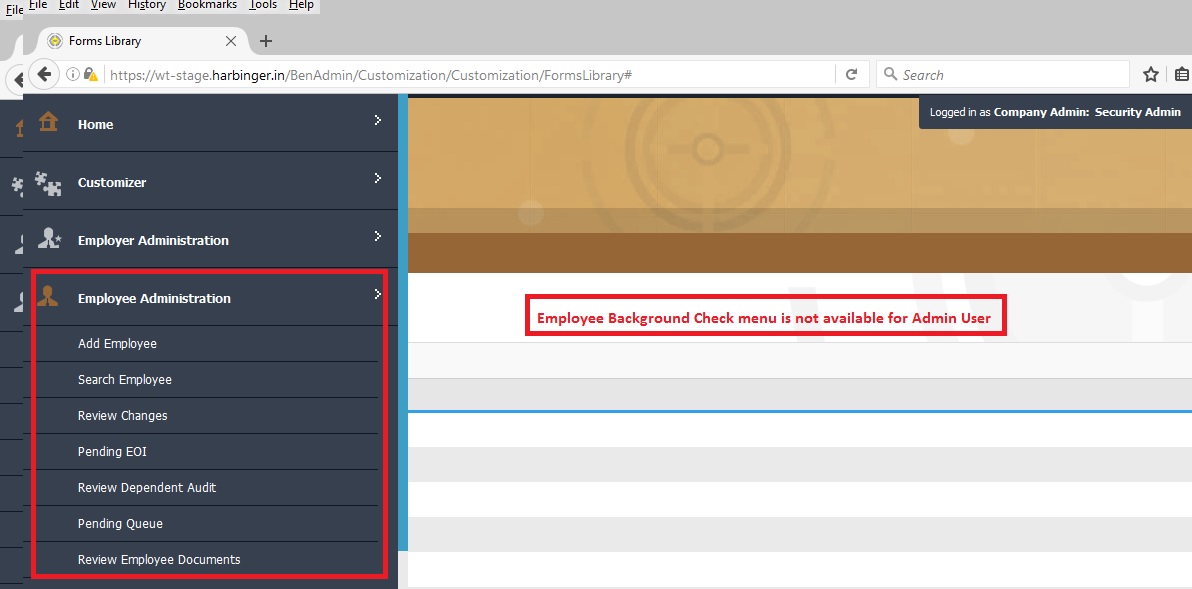Click the Employer Administration person icon
This screenshot has height=589, width=1192.
pos(49,239)
